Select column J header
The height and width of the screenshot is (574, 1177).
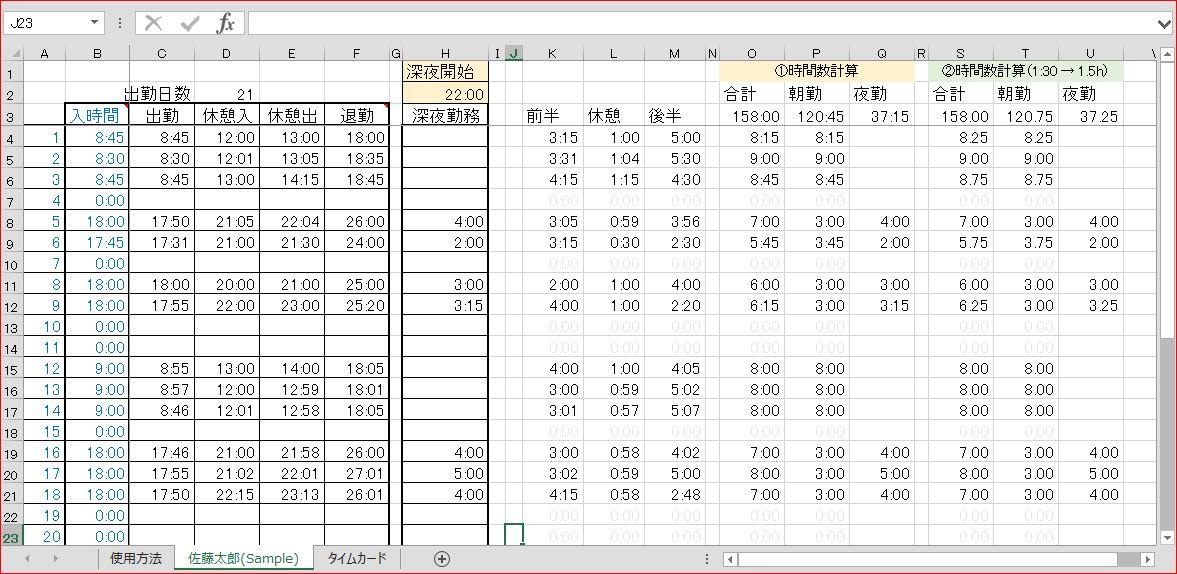514,53
